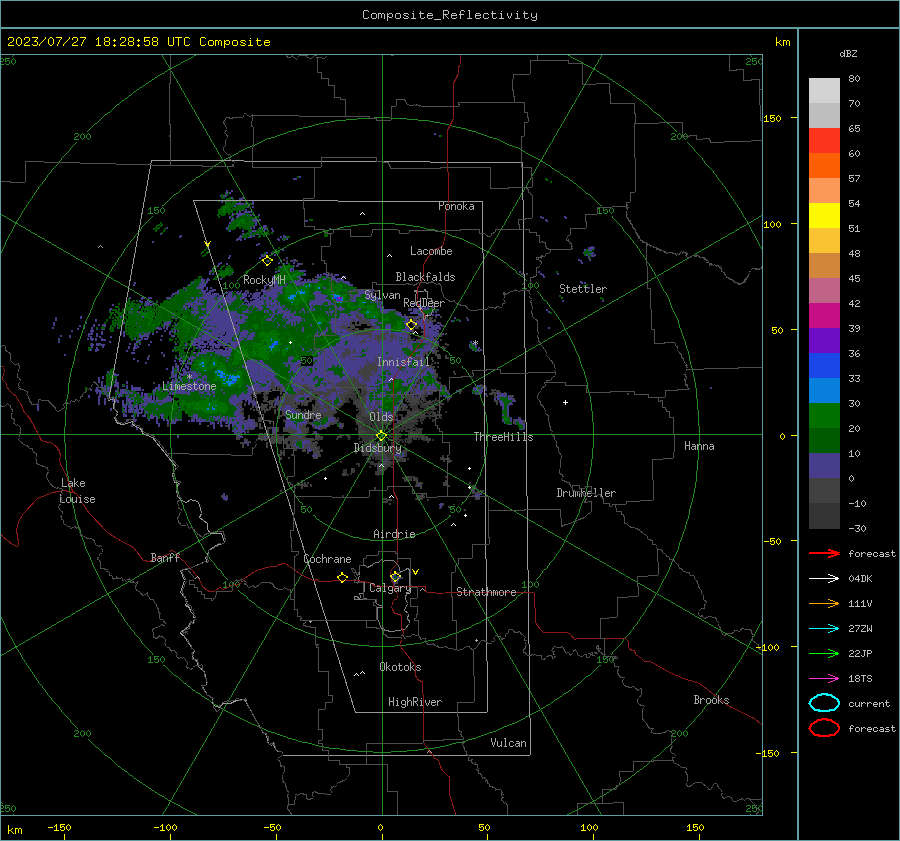Pick the magenta 42 dBZ color band
Screen dimensions: 900x841
pyautogui.click(x=824, y=315)
